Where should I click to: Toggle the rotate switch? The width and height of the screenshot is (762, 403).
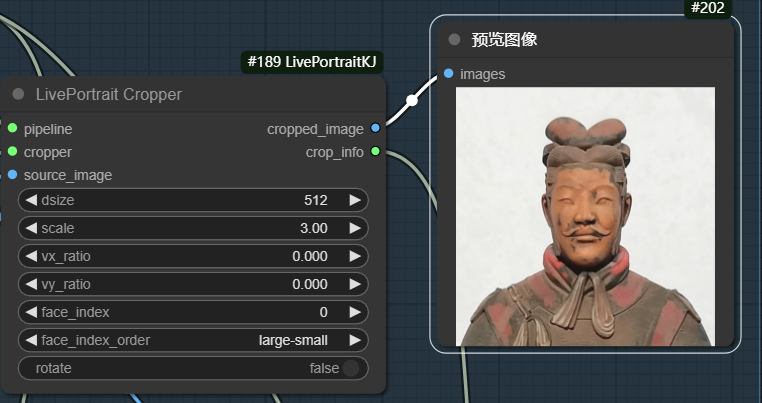pyautogui.click(x=350, y=368)
